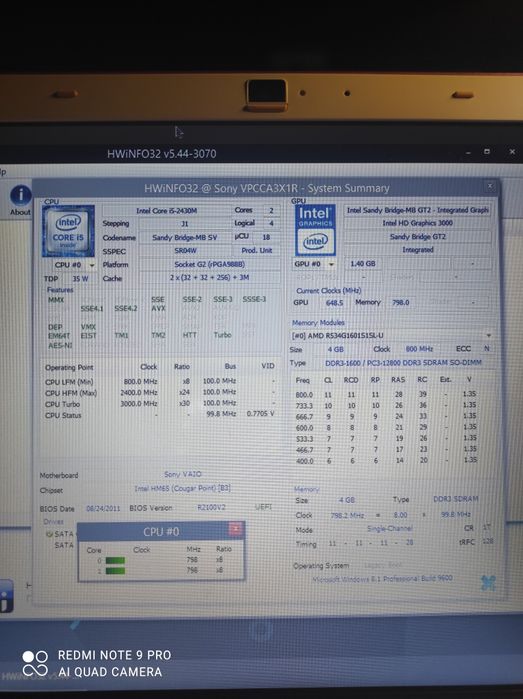523x699 pixels.
Task: Click the Prod. Unit field
Action: [257, 251]
